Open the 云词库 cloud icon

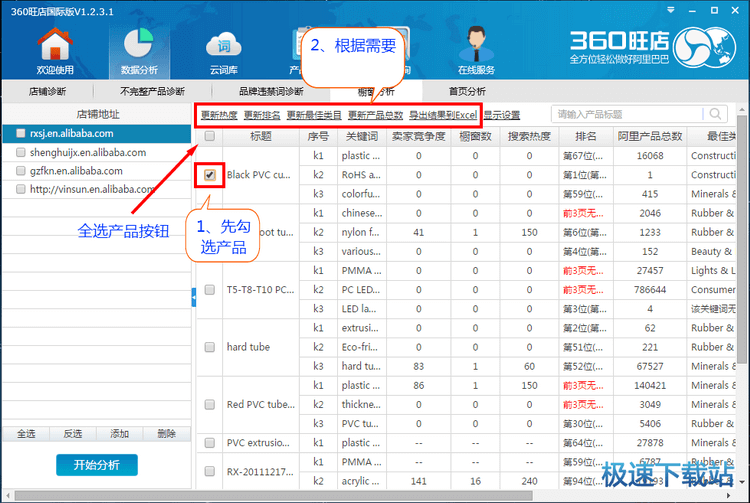[223, 53]
